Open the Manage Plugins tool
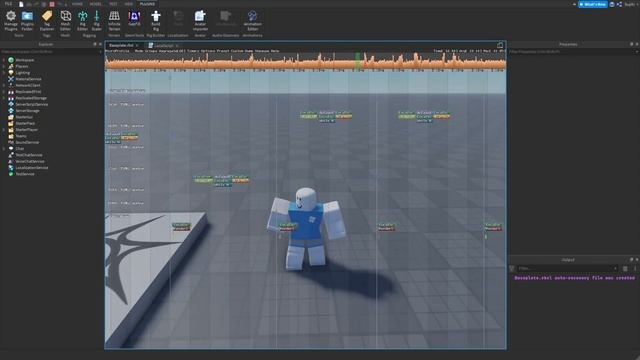The width and height of the screenshot is (640, 360). click(x=11, y=20)
